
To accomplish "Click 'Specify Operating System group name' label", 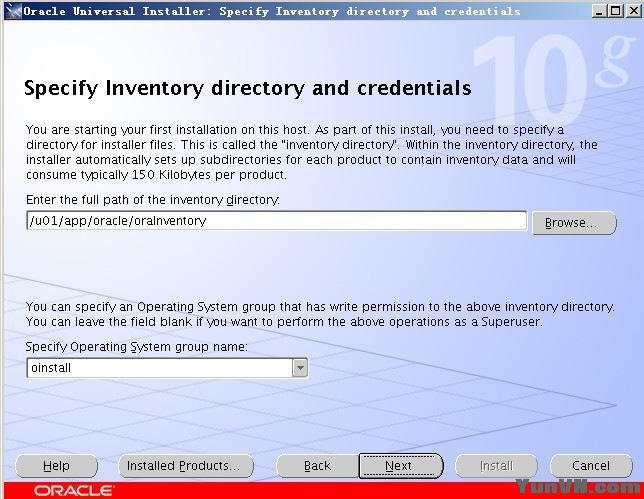I will [137, 347].
